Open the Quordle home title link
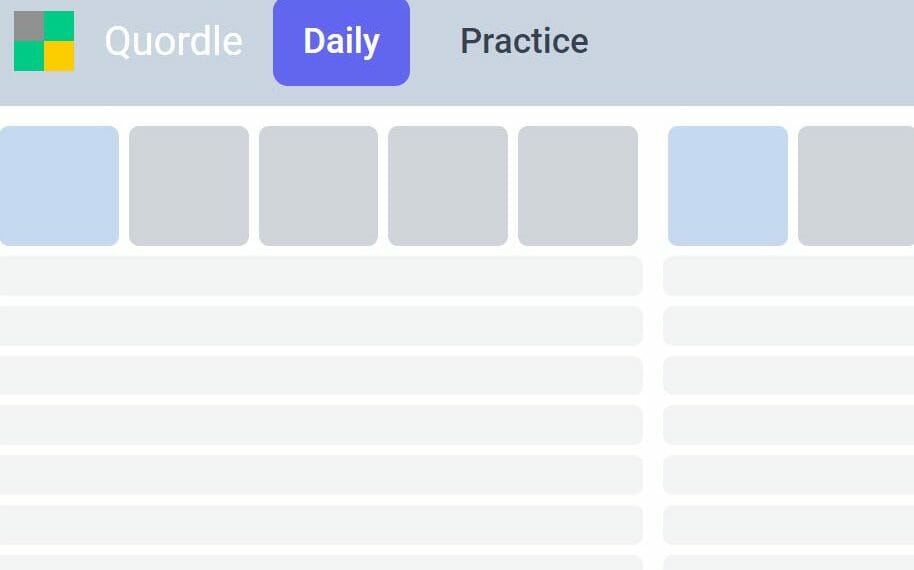 (173, 41)
